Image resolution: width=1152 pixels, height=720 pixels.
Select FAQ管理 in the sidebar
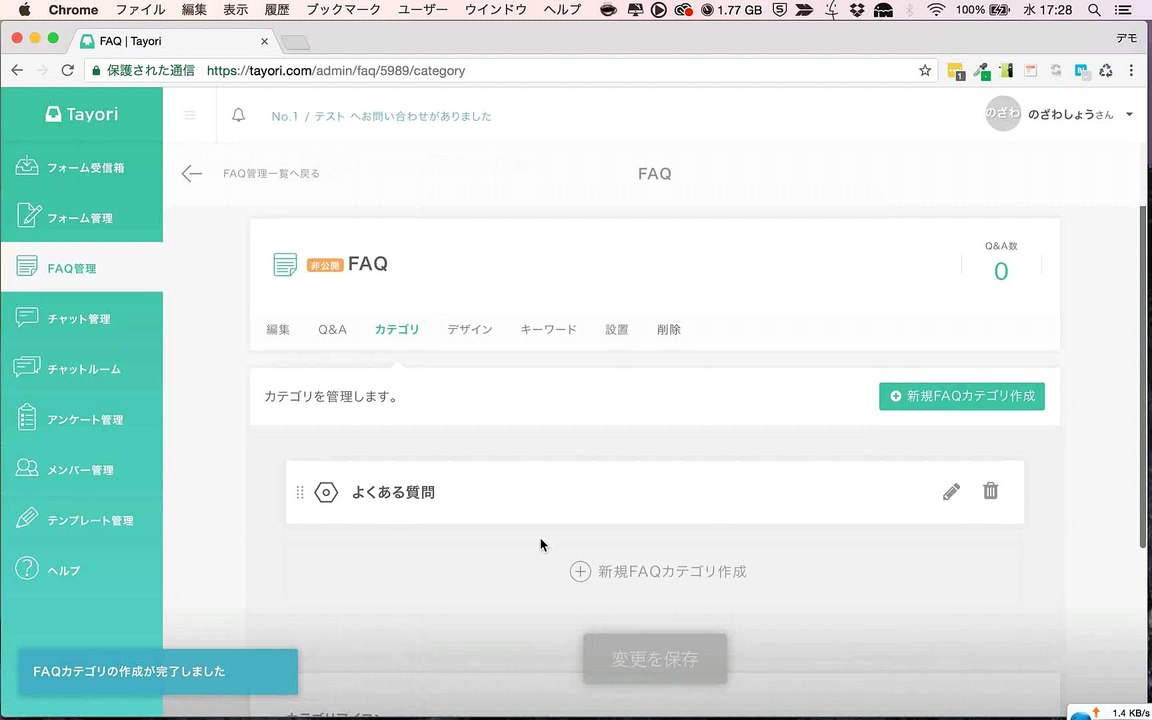click(81, 268)
